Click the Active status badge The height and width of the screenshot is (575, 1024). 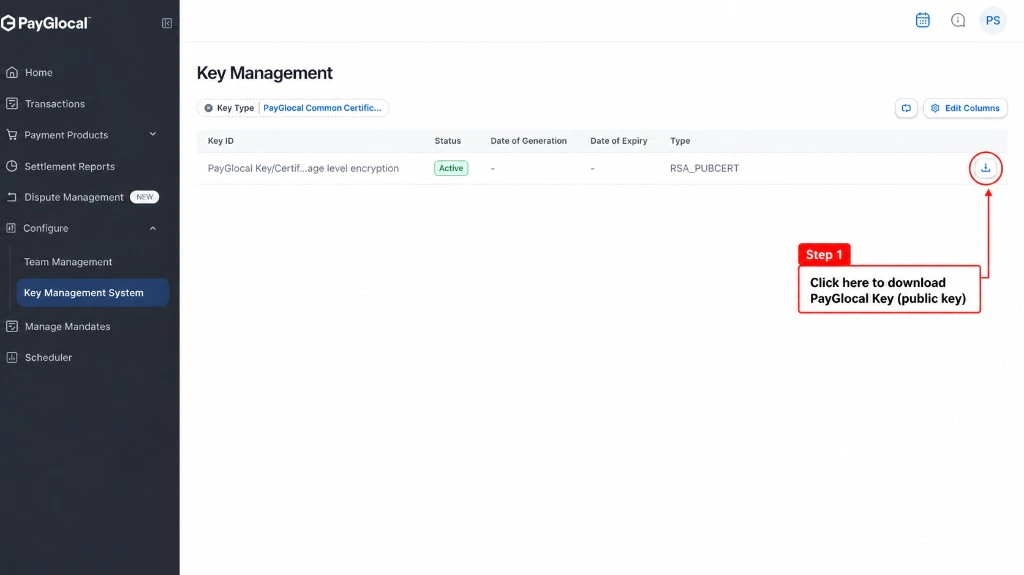tap(451, 168)
